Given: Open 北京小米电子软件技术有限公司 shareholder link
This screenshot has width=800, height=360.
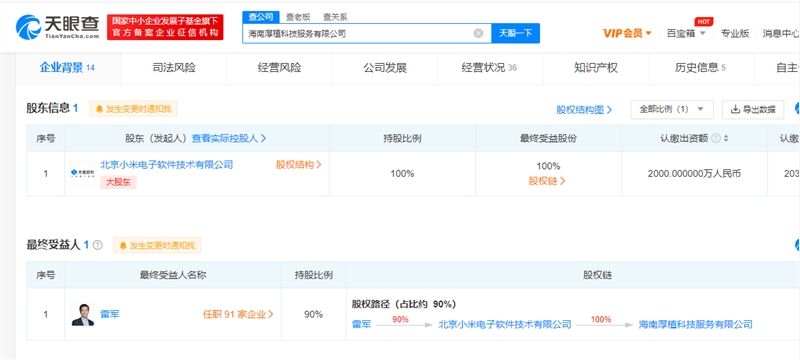Looking at the screenshot, I should point(167,164).
